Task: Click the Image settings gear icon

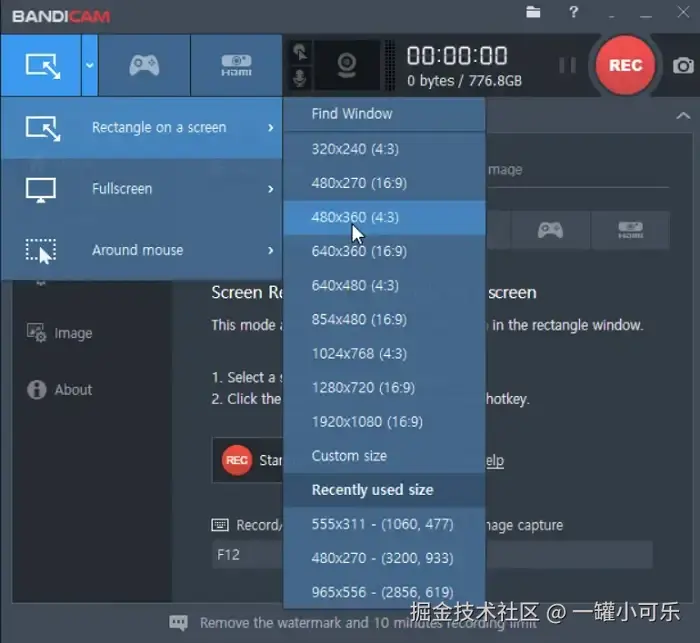Action: (x=36, y=333)
